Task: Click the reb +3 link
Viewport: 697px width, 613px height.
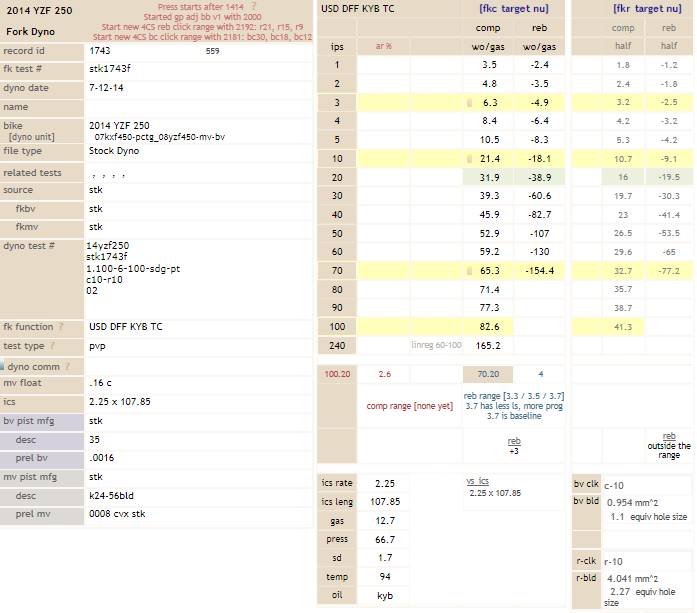Action: (514, 440)
